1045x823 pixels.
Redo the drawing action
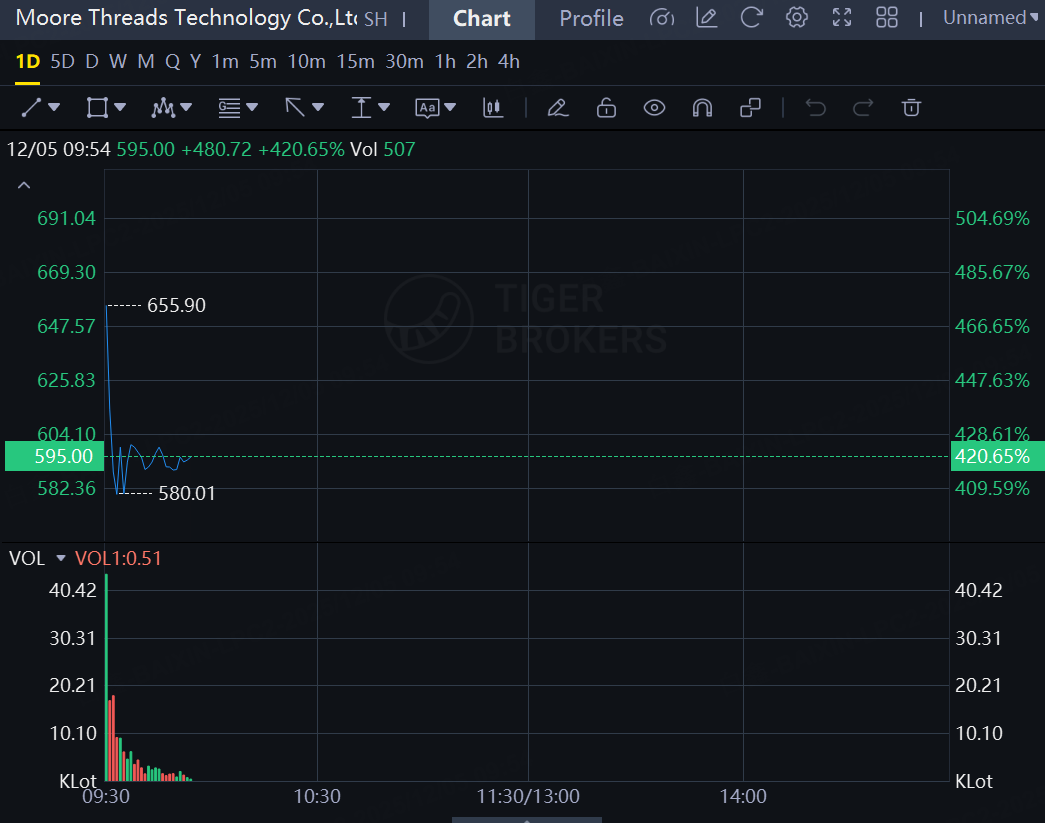[x=863, y=107]
